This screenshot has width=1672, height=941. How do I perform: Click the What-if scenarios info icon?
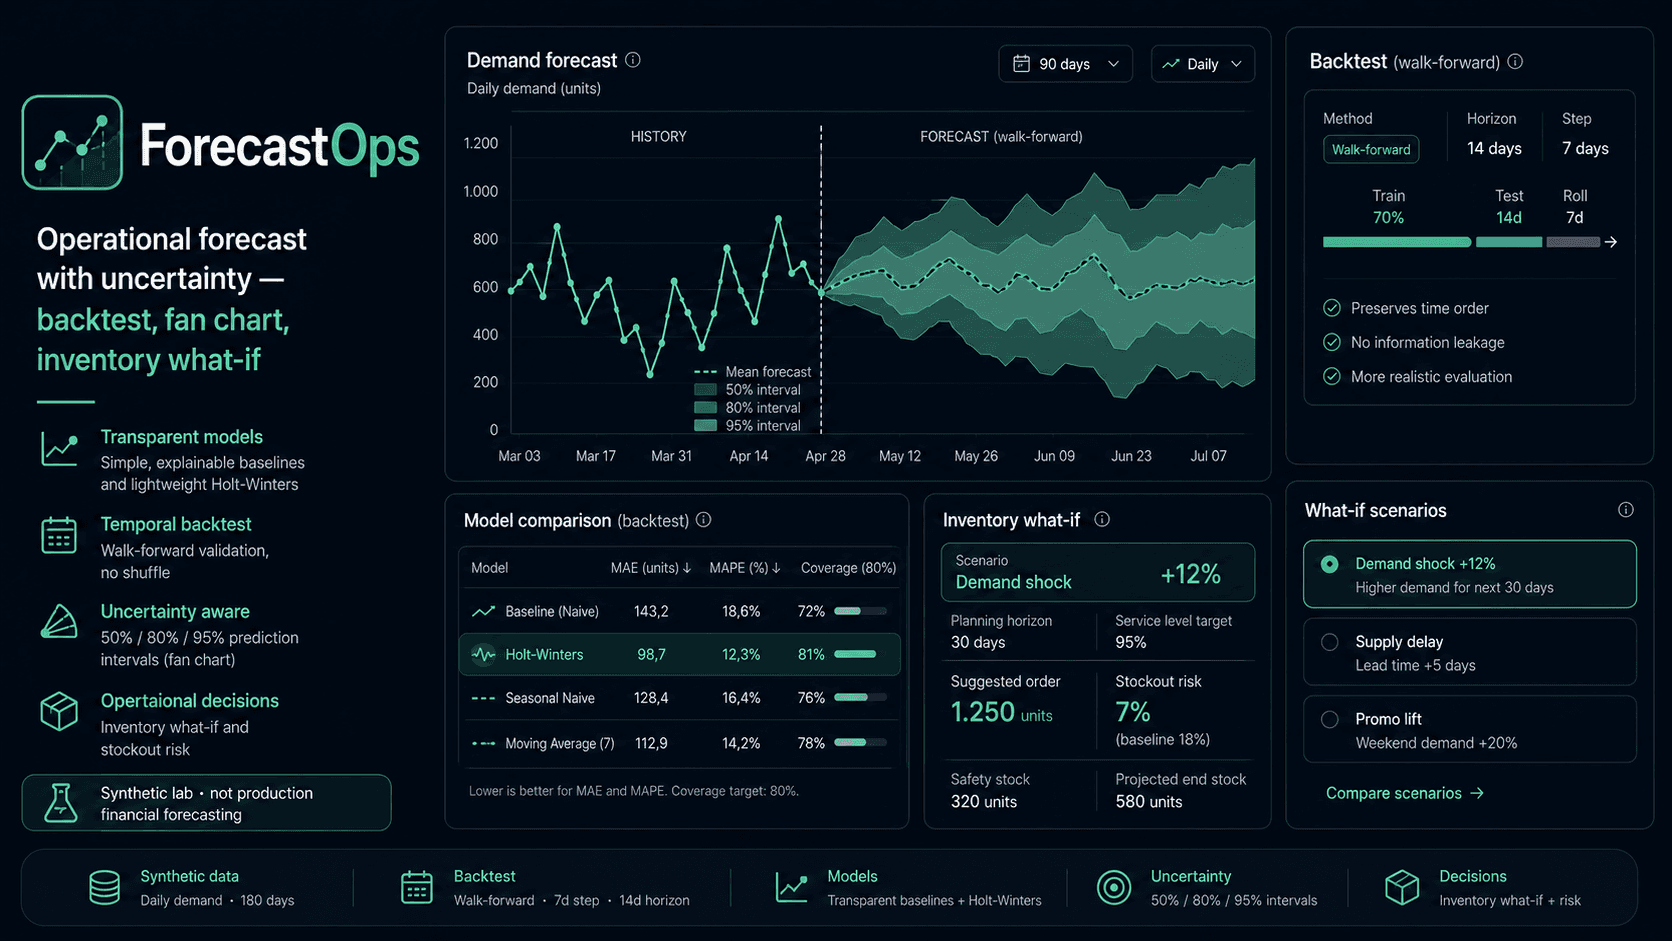(x=1626, y=510)
